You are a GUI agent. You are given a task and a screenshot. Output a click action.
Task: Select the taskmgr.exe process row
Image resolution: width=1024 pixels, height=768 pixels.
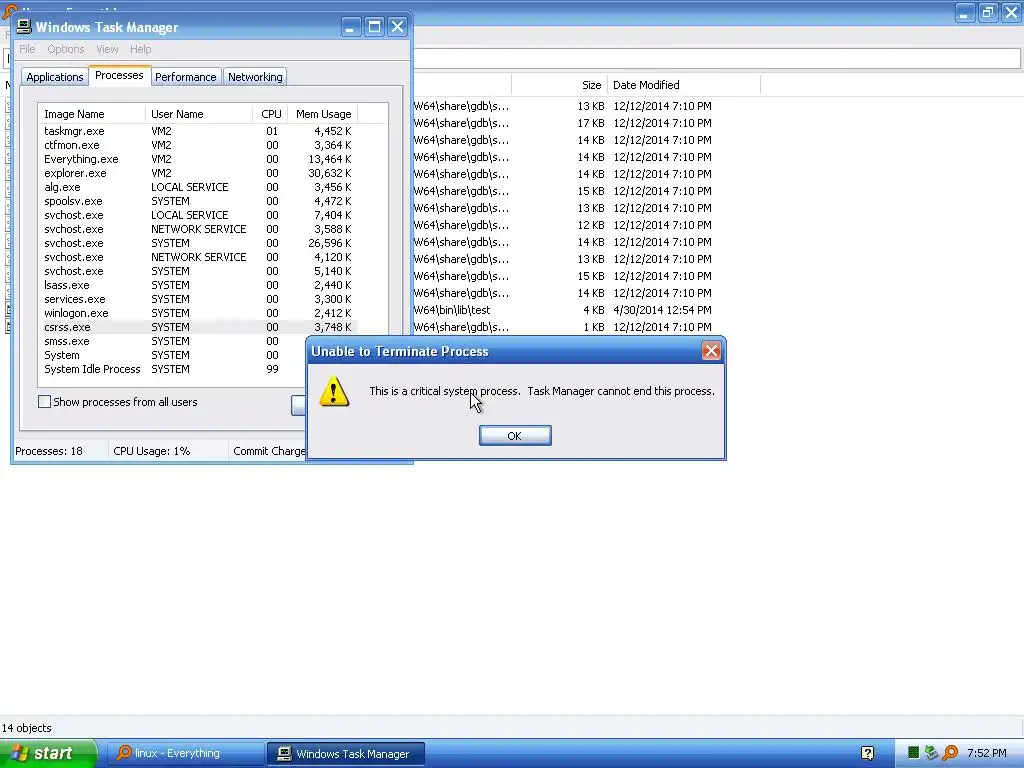pyautogui.click(x=198, y=131)
